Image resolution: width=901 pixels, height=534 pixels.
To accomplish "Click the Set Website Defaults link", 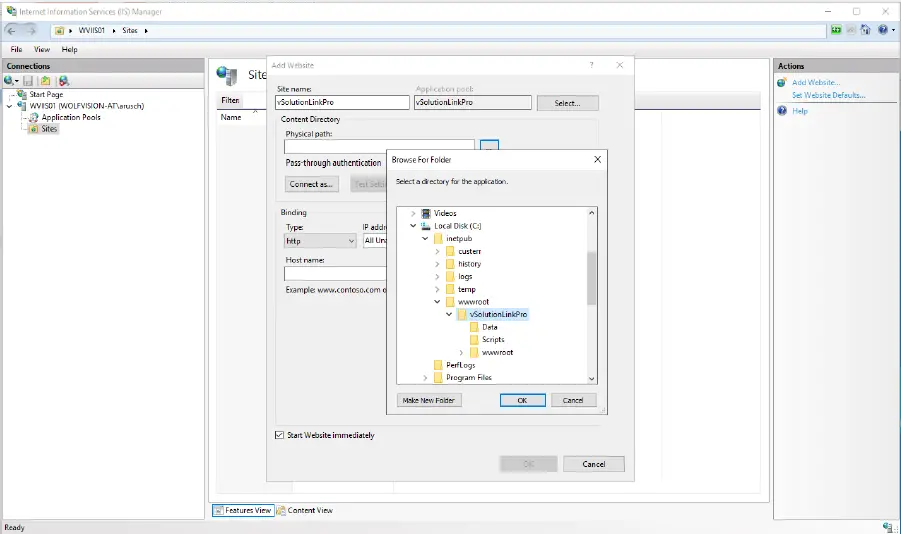I will [x=828, y=95].
